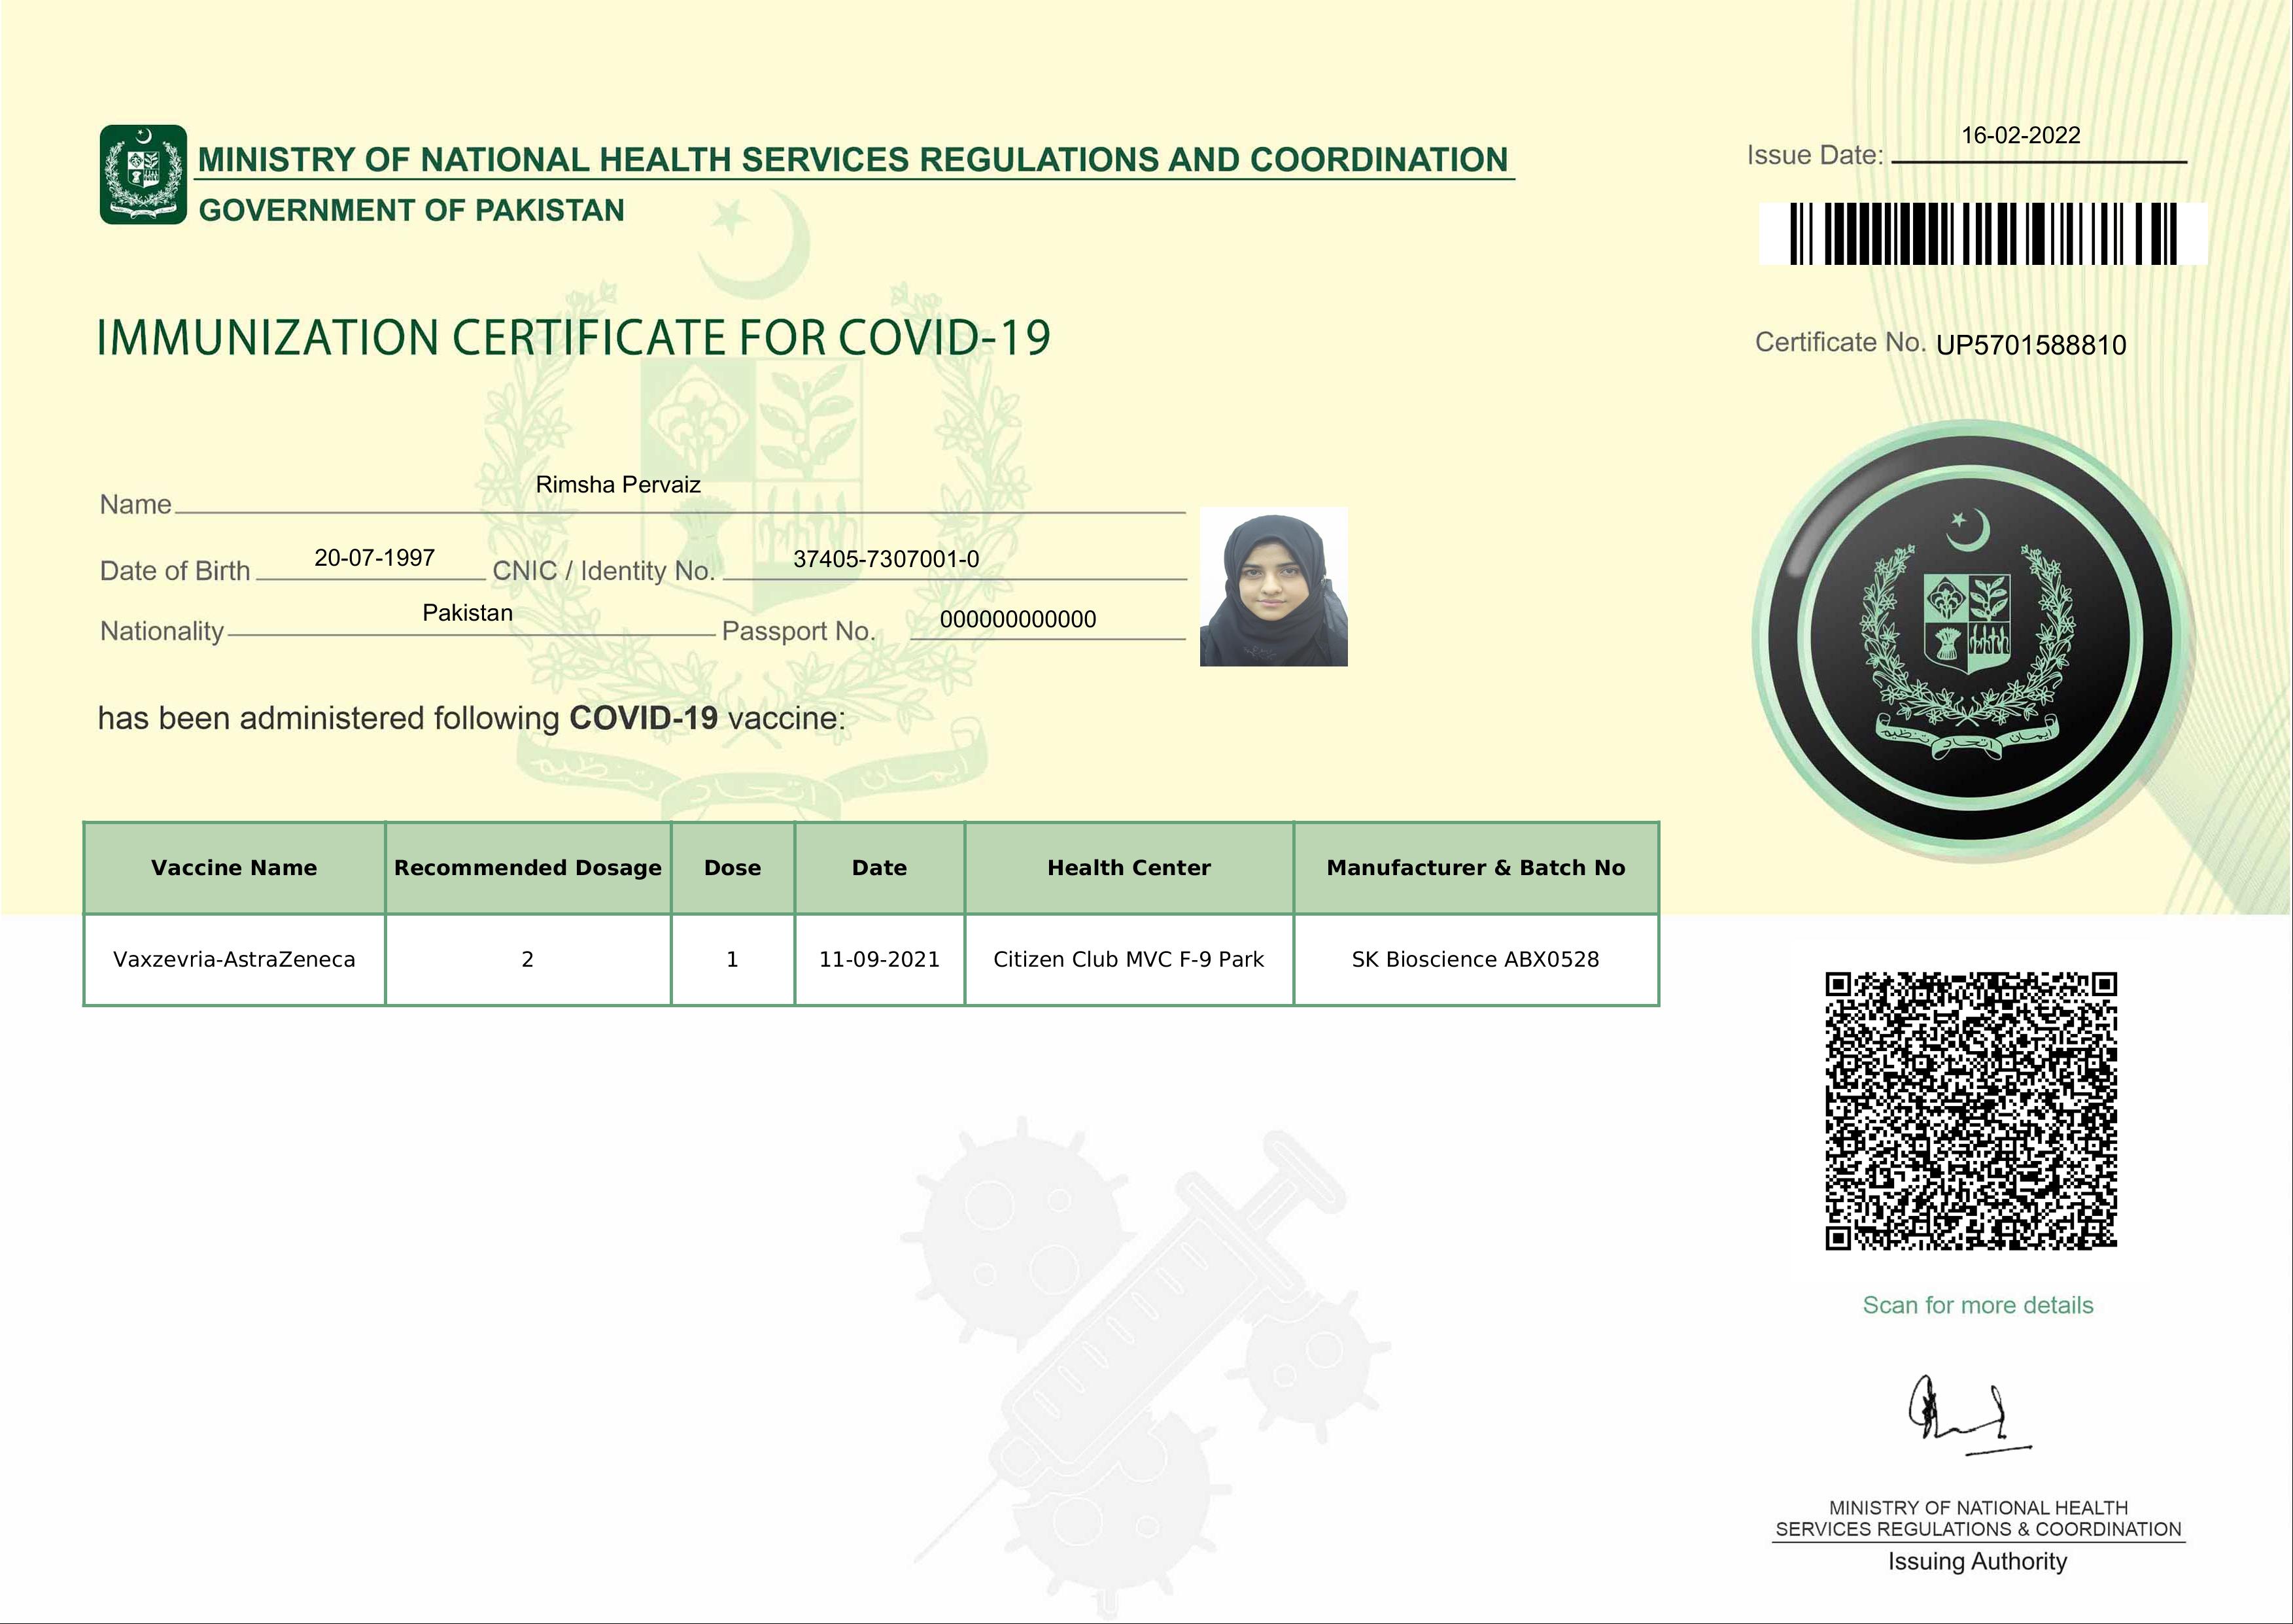Click the issuing authority signature
The image size is (2293, 1624).
pos(1963,1413)
